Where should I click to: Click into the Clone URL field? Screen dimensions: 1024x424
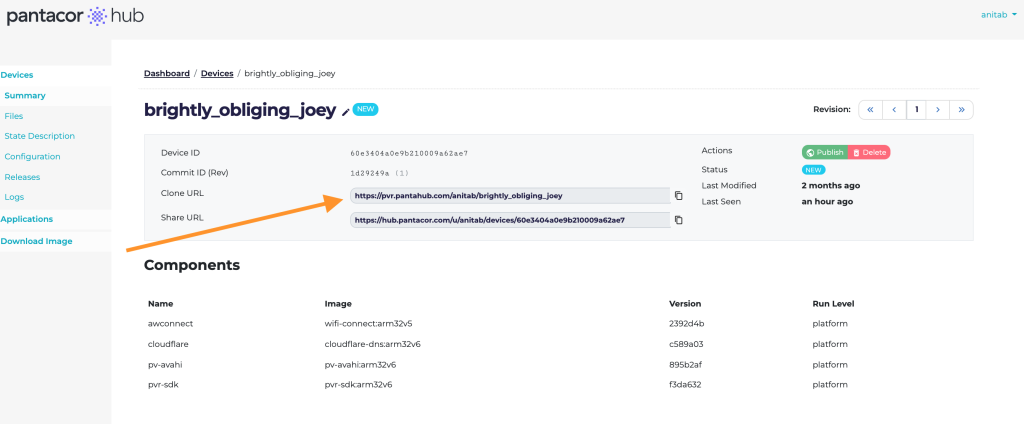510,195
